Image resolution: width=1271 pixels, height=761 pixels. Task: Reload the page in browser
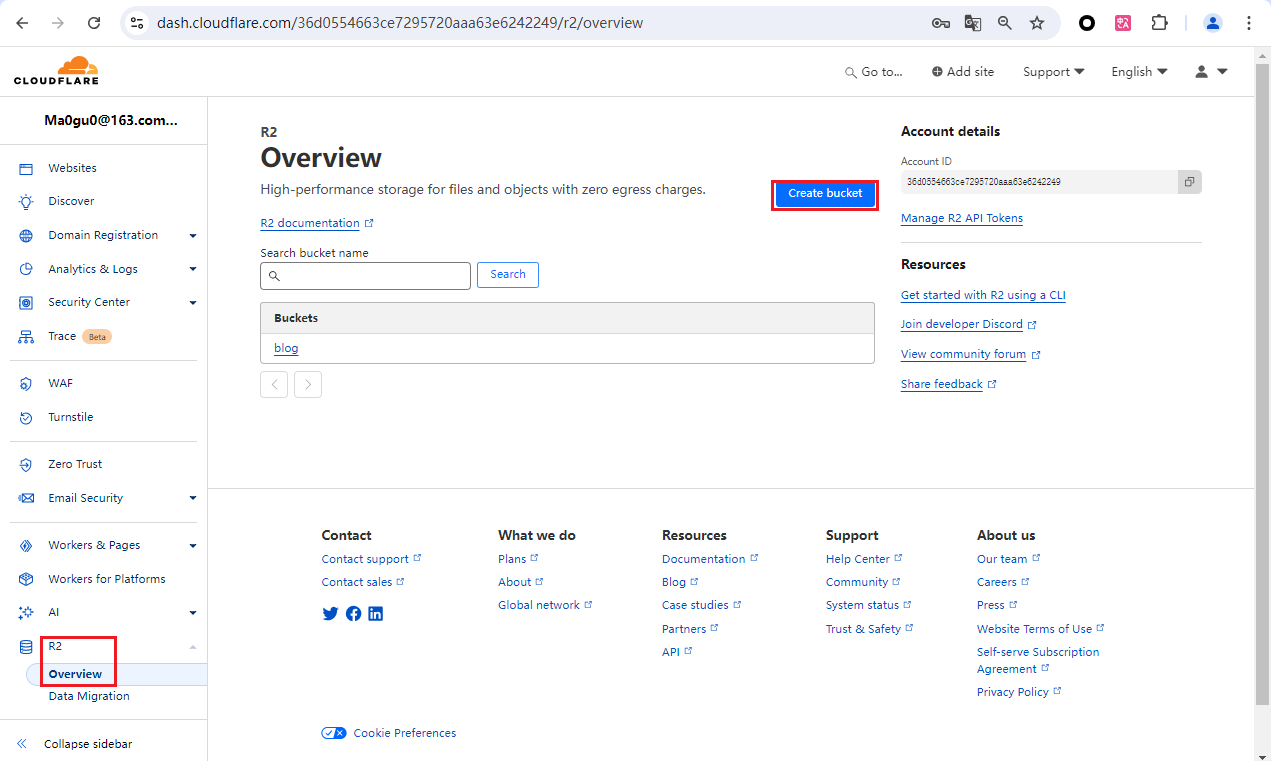click(x=94, y=23)
